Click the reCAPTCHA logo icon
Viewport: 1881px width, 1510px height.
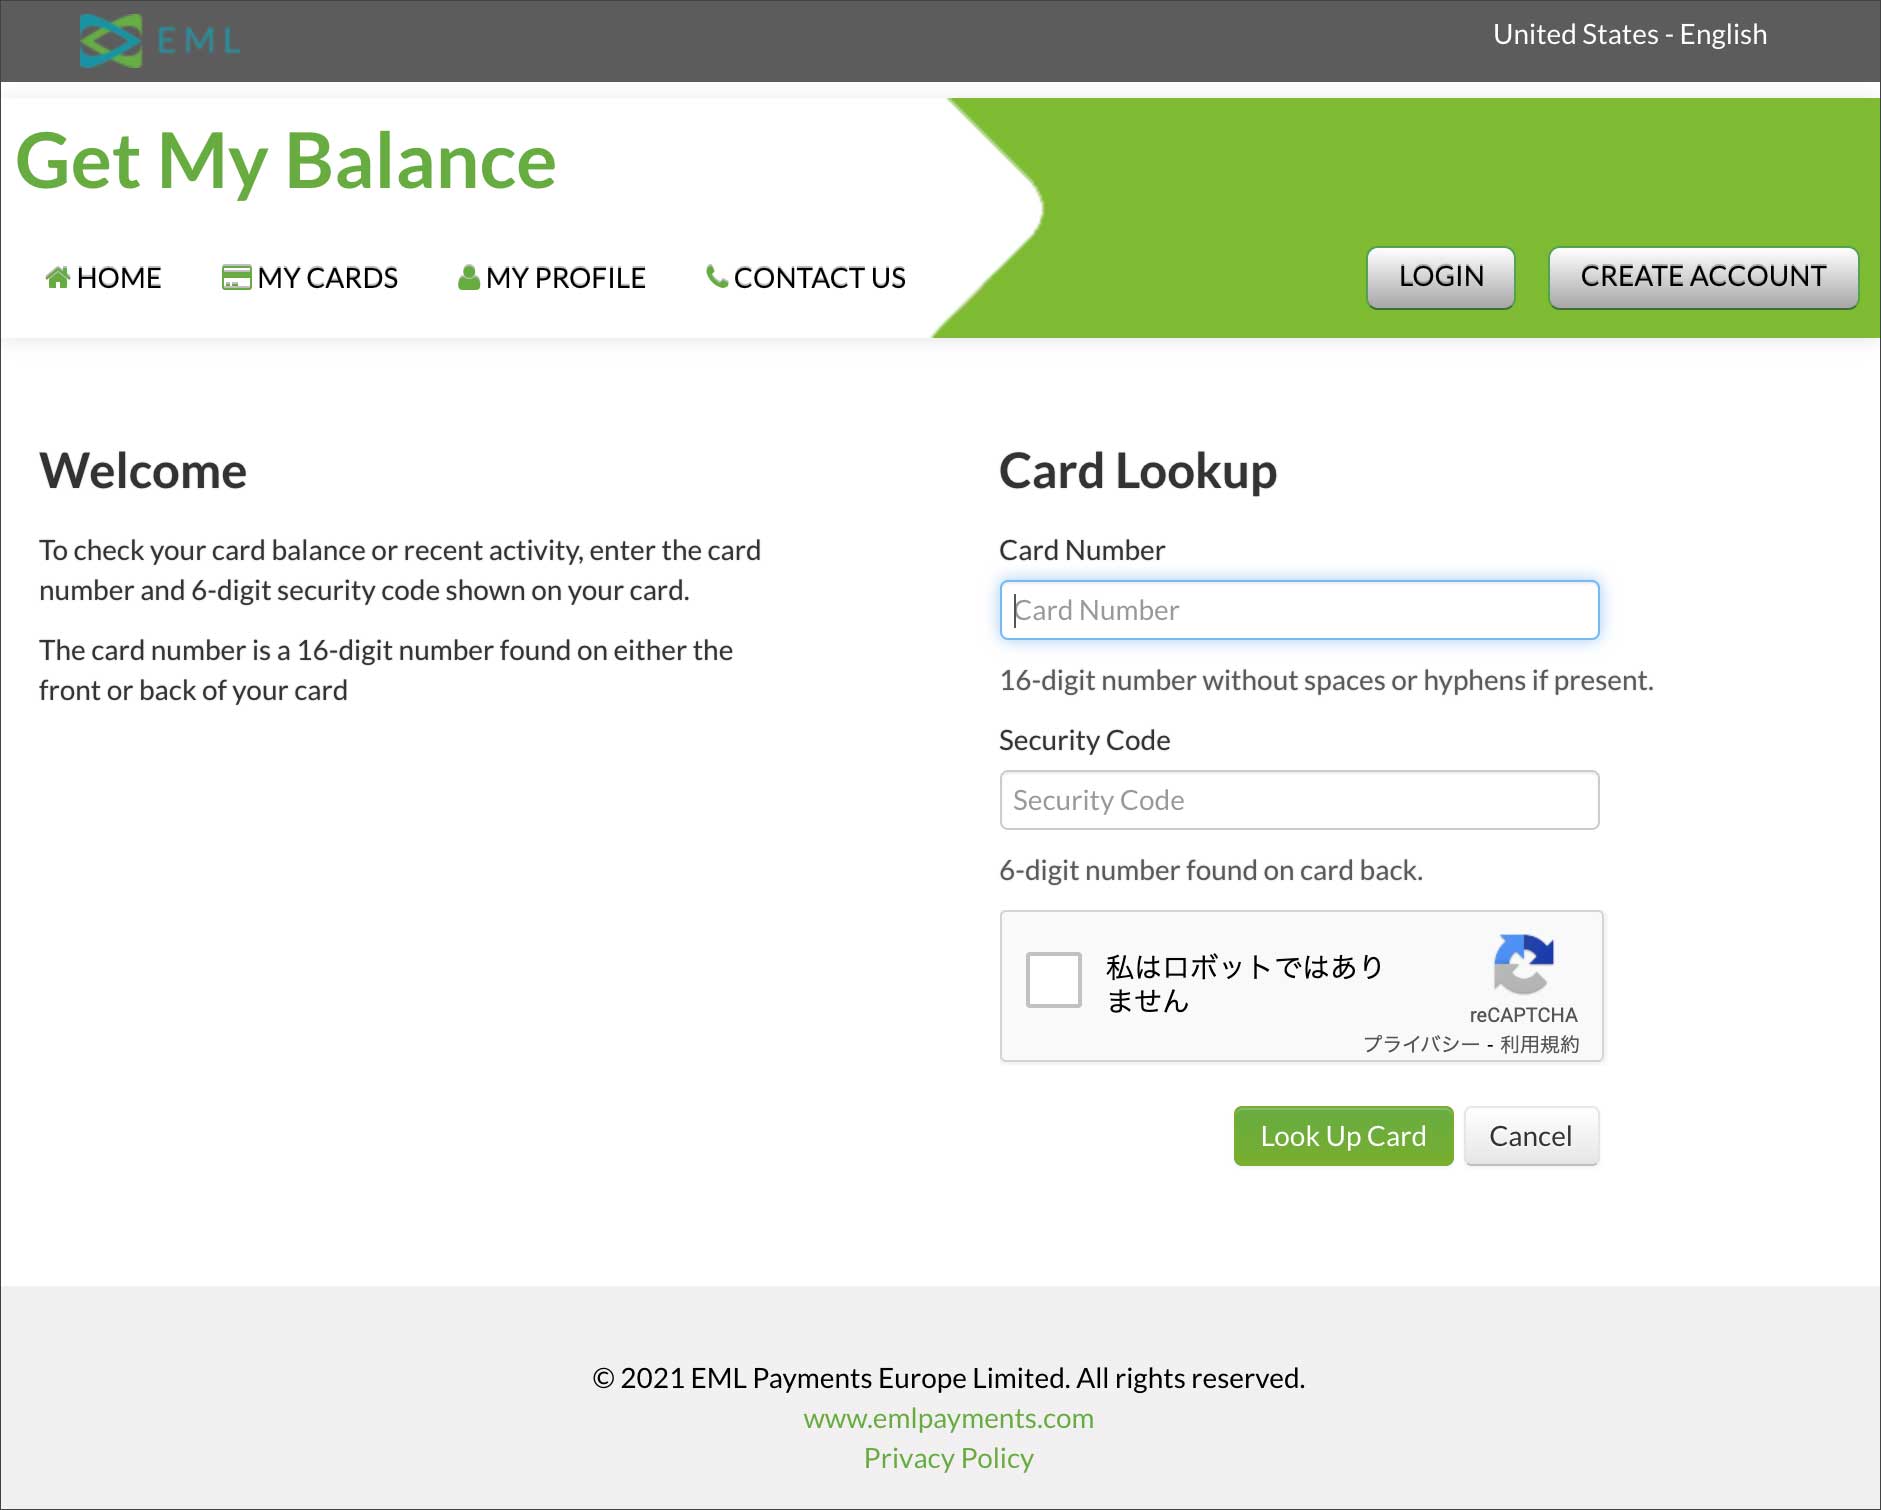point(1523,964)
